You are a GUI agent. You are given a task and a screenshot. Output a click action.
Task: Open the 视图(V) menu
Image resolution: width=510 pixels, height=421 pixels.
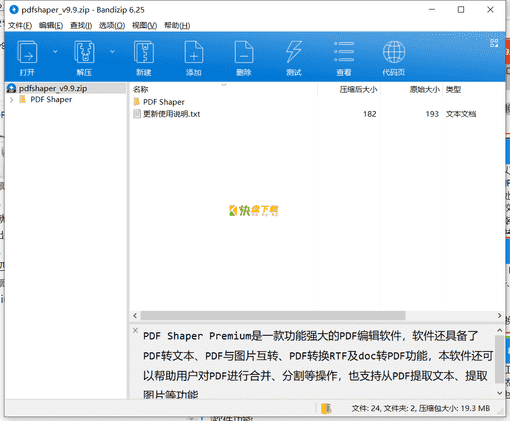pos(144,26)
